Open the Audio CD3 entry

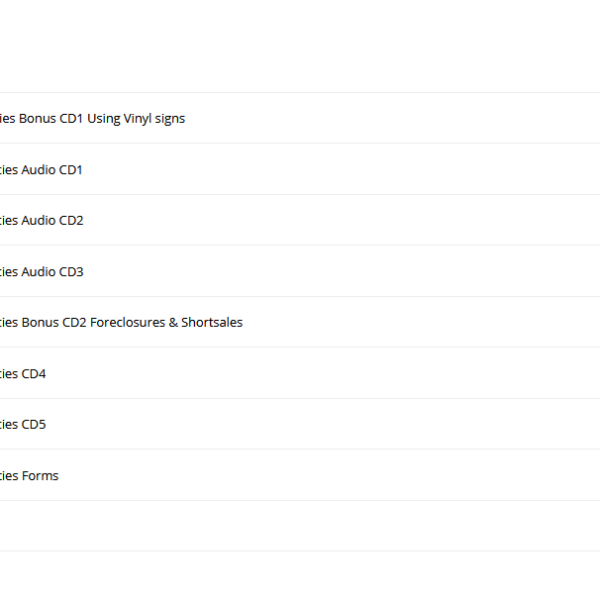41,272
